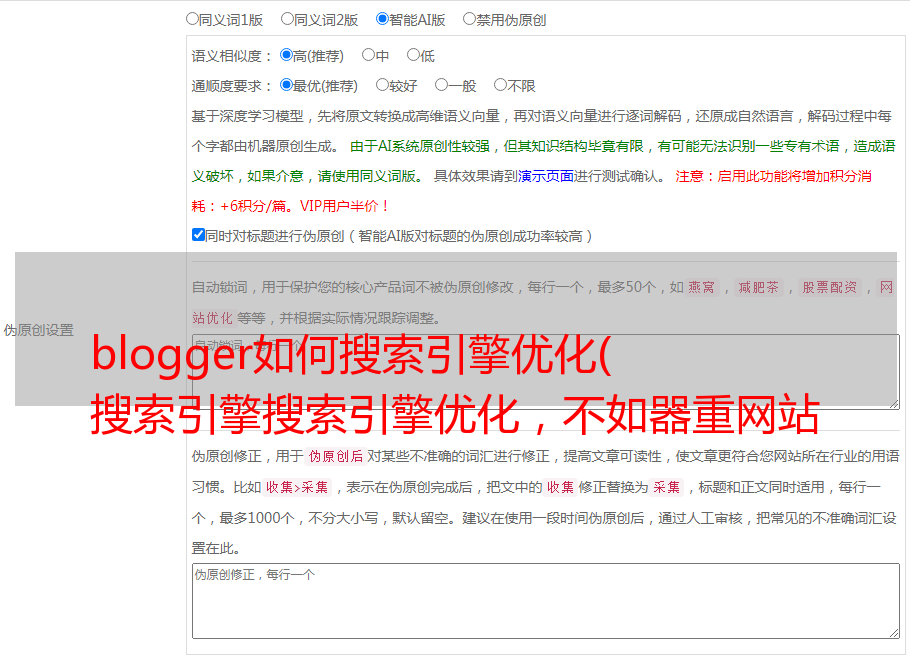Viewport: 911px width, 658px height.
Task: Set 通顺度要求 to 较好
Action: [x=382, y=85]
